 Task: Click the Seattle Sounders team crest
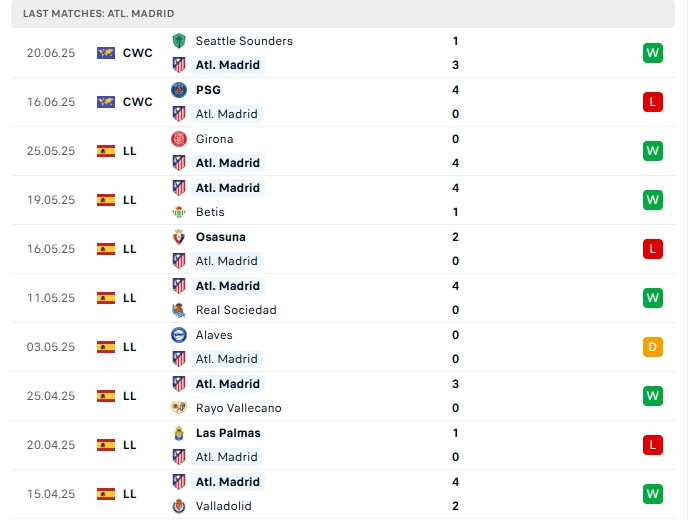179,41
